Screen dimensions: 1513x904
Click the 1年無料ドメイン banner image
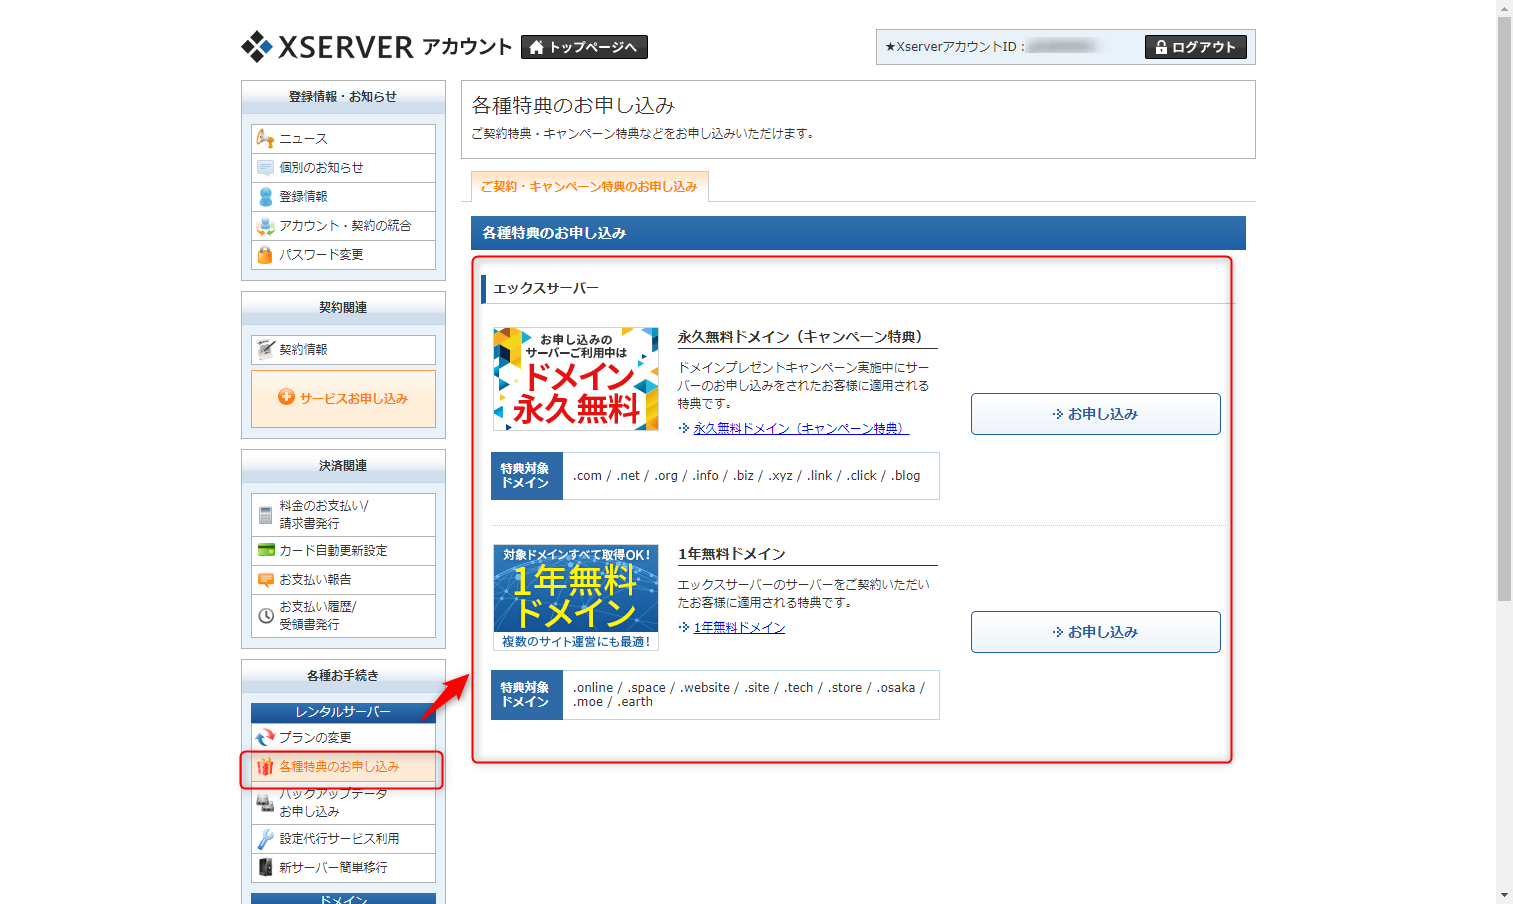(576, 597)
